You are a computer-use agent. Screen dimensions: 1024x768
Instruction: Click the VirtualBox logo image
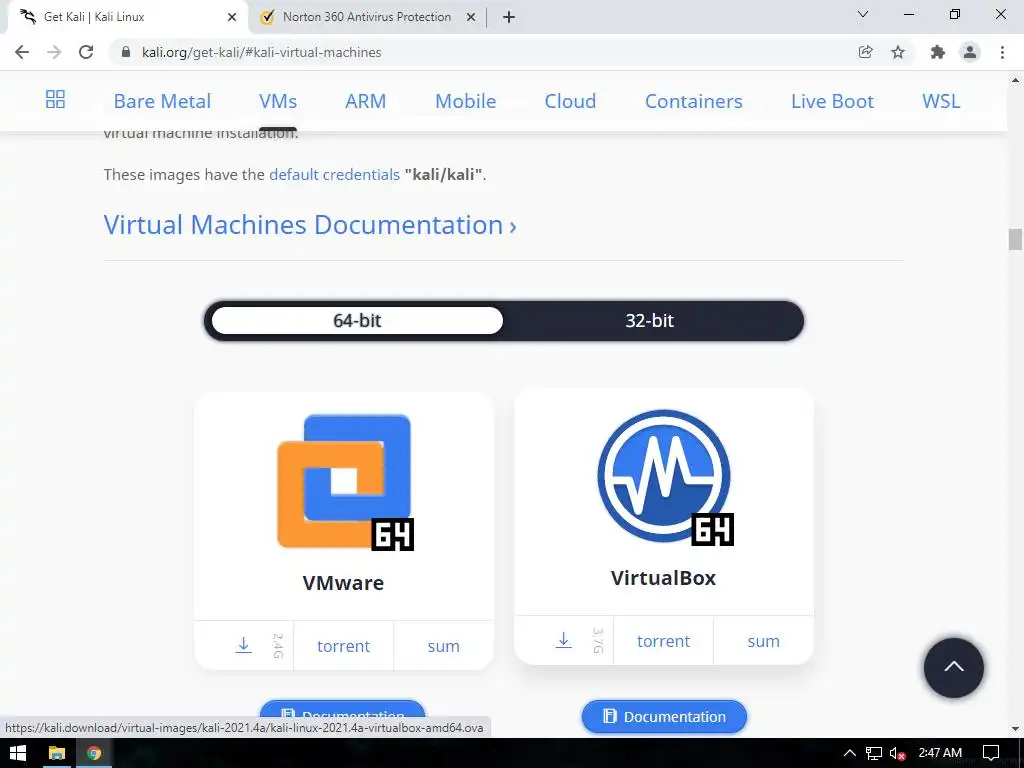pyautogui.click(x=665, y=477)
